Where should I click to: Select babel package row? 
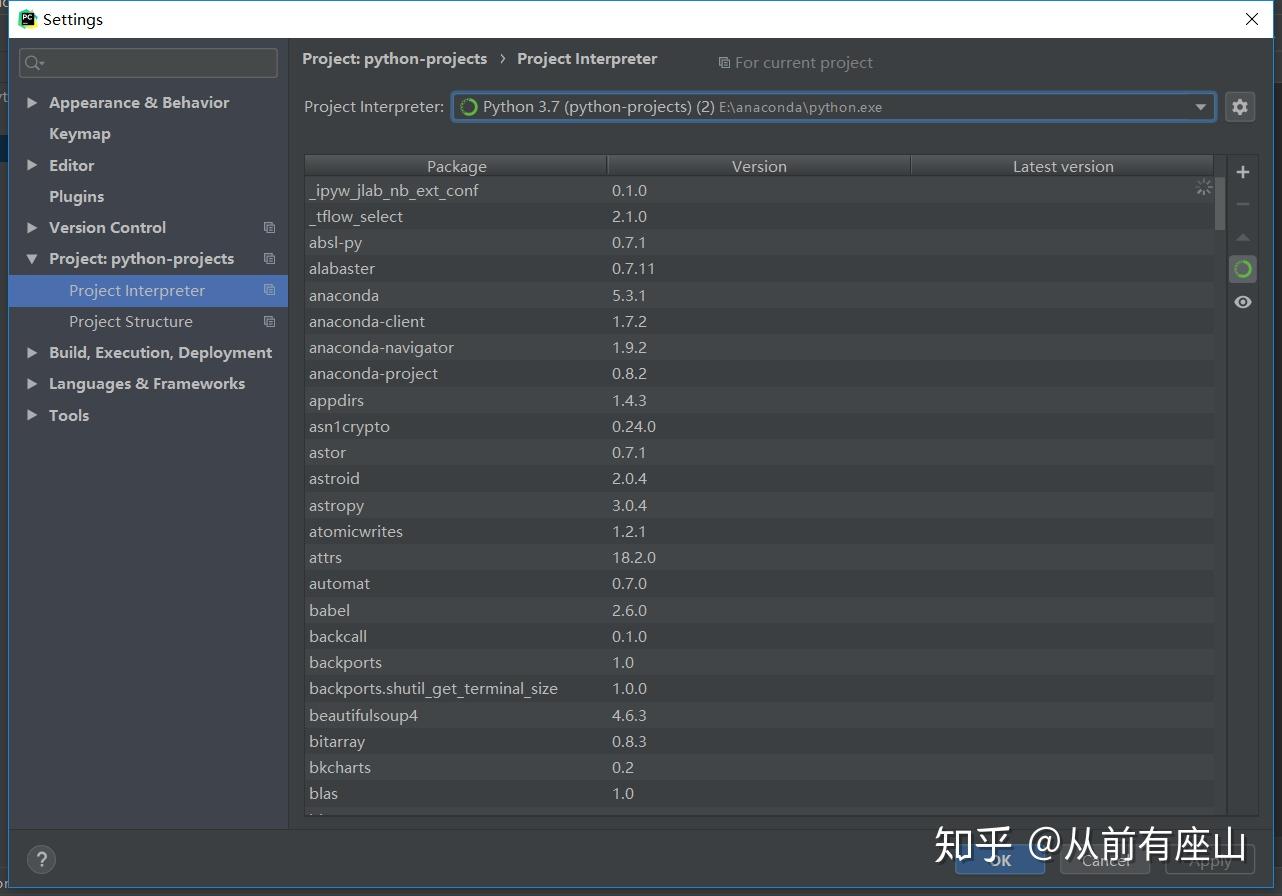(x=759, y=610)
